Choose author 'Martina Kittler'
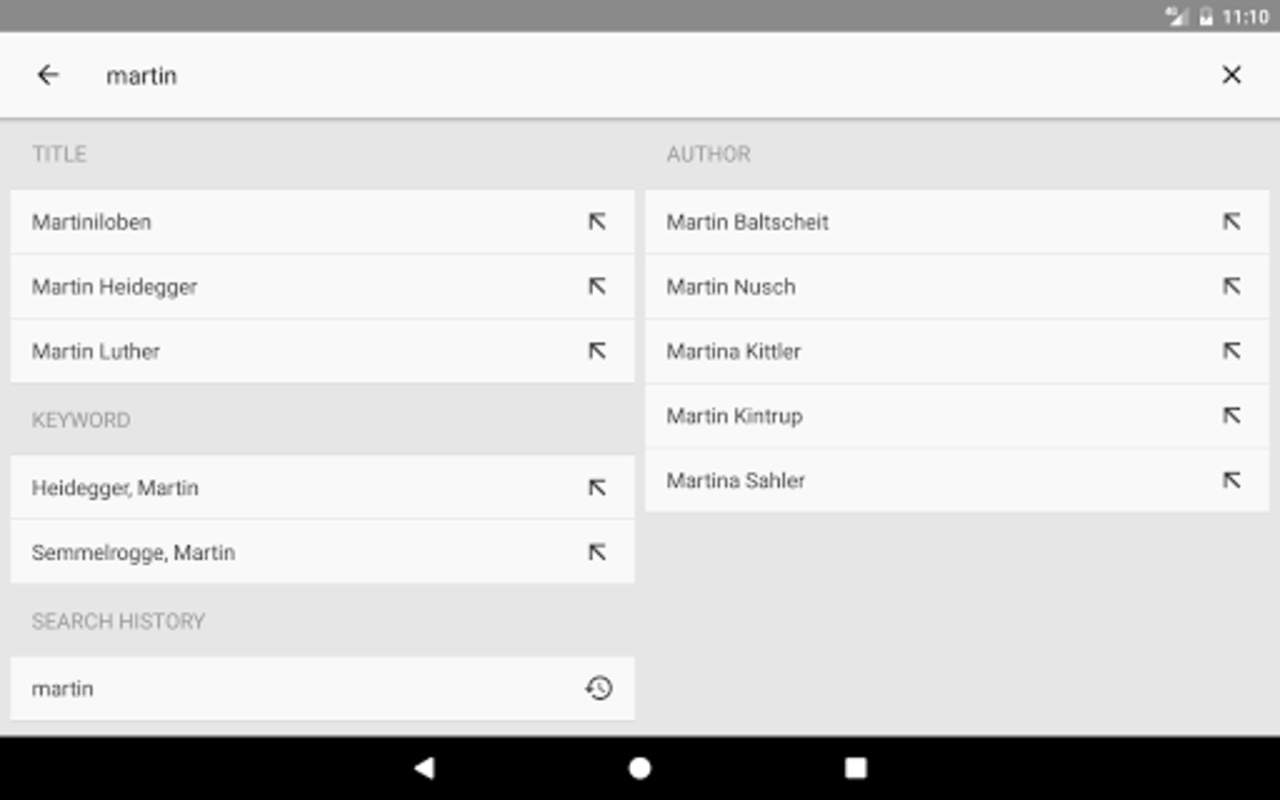This screenshot has width=1280, height=800. click(957, 351)
